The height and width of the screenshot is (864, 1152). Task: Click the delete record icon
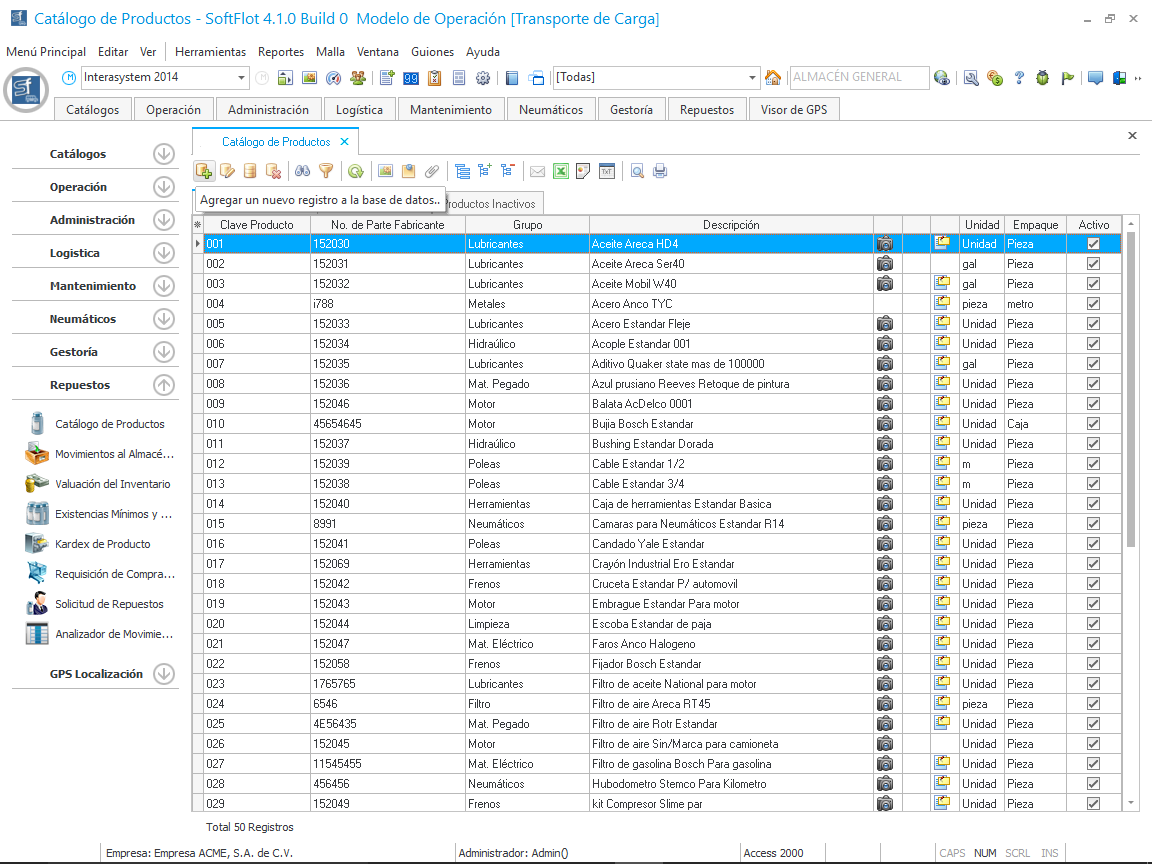[273, 171]
